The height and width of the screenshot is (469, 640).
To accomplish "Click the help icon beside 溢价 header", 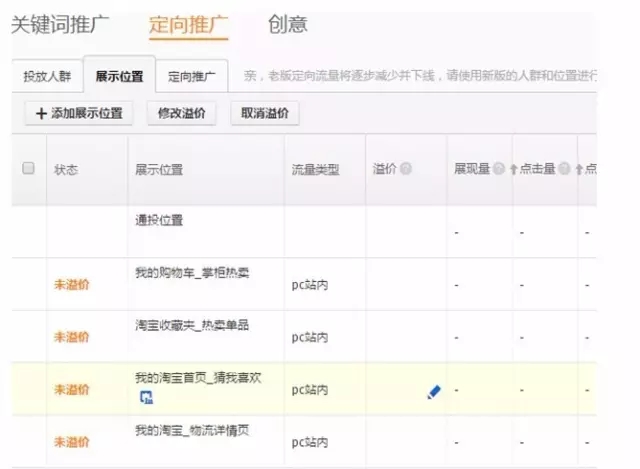I will pyautogui.click(x=406, y=168).
